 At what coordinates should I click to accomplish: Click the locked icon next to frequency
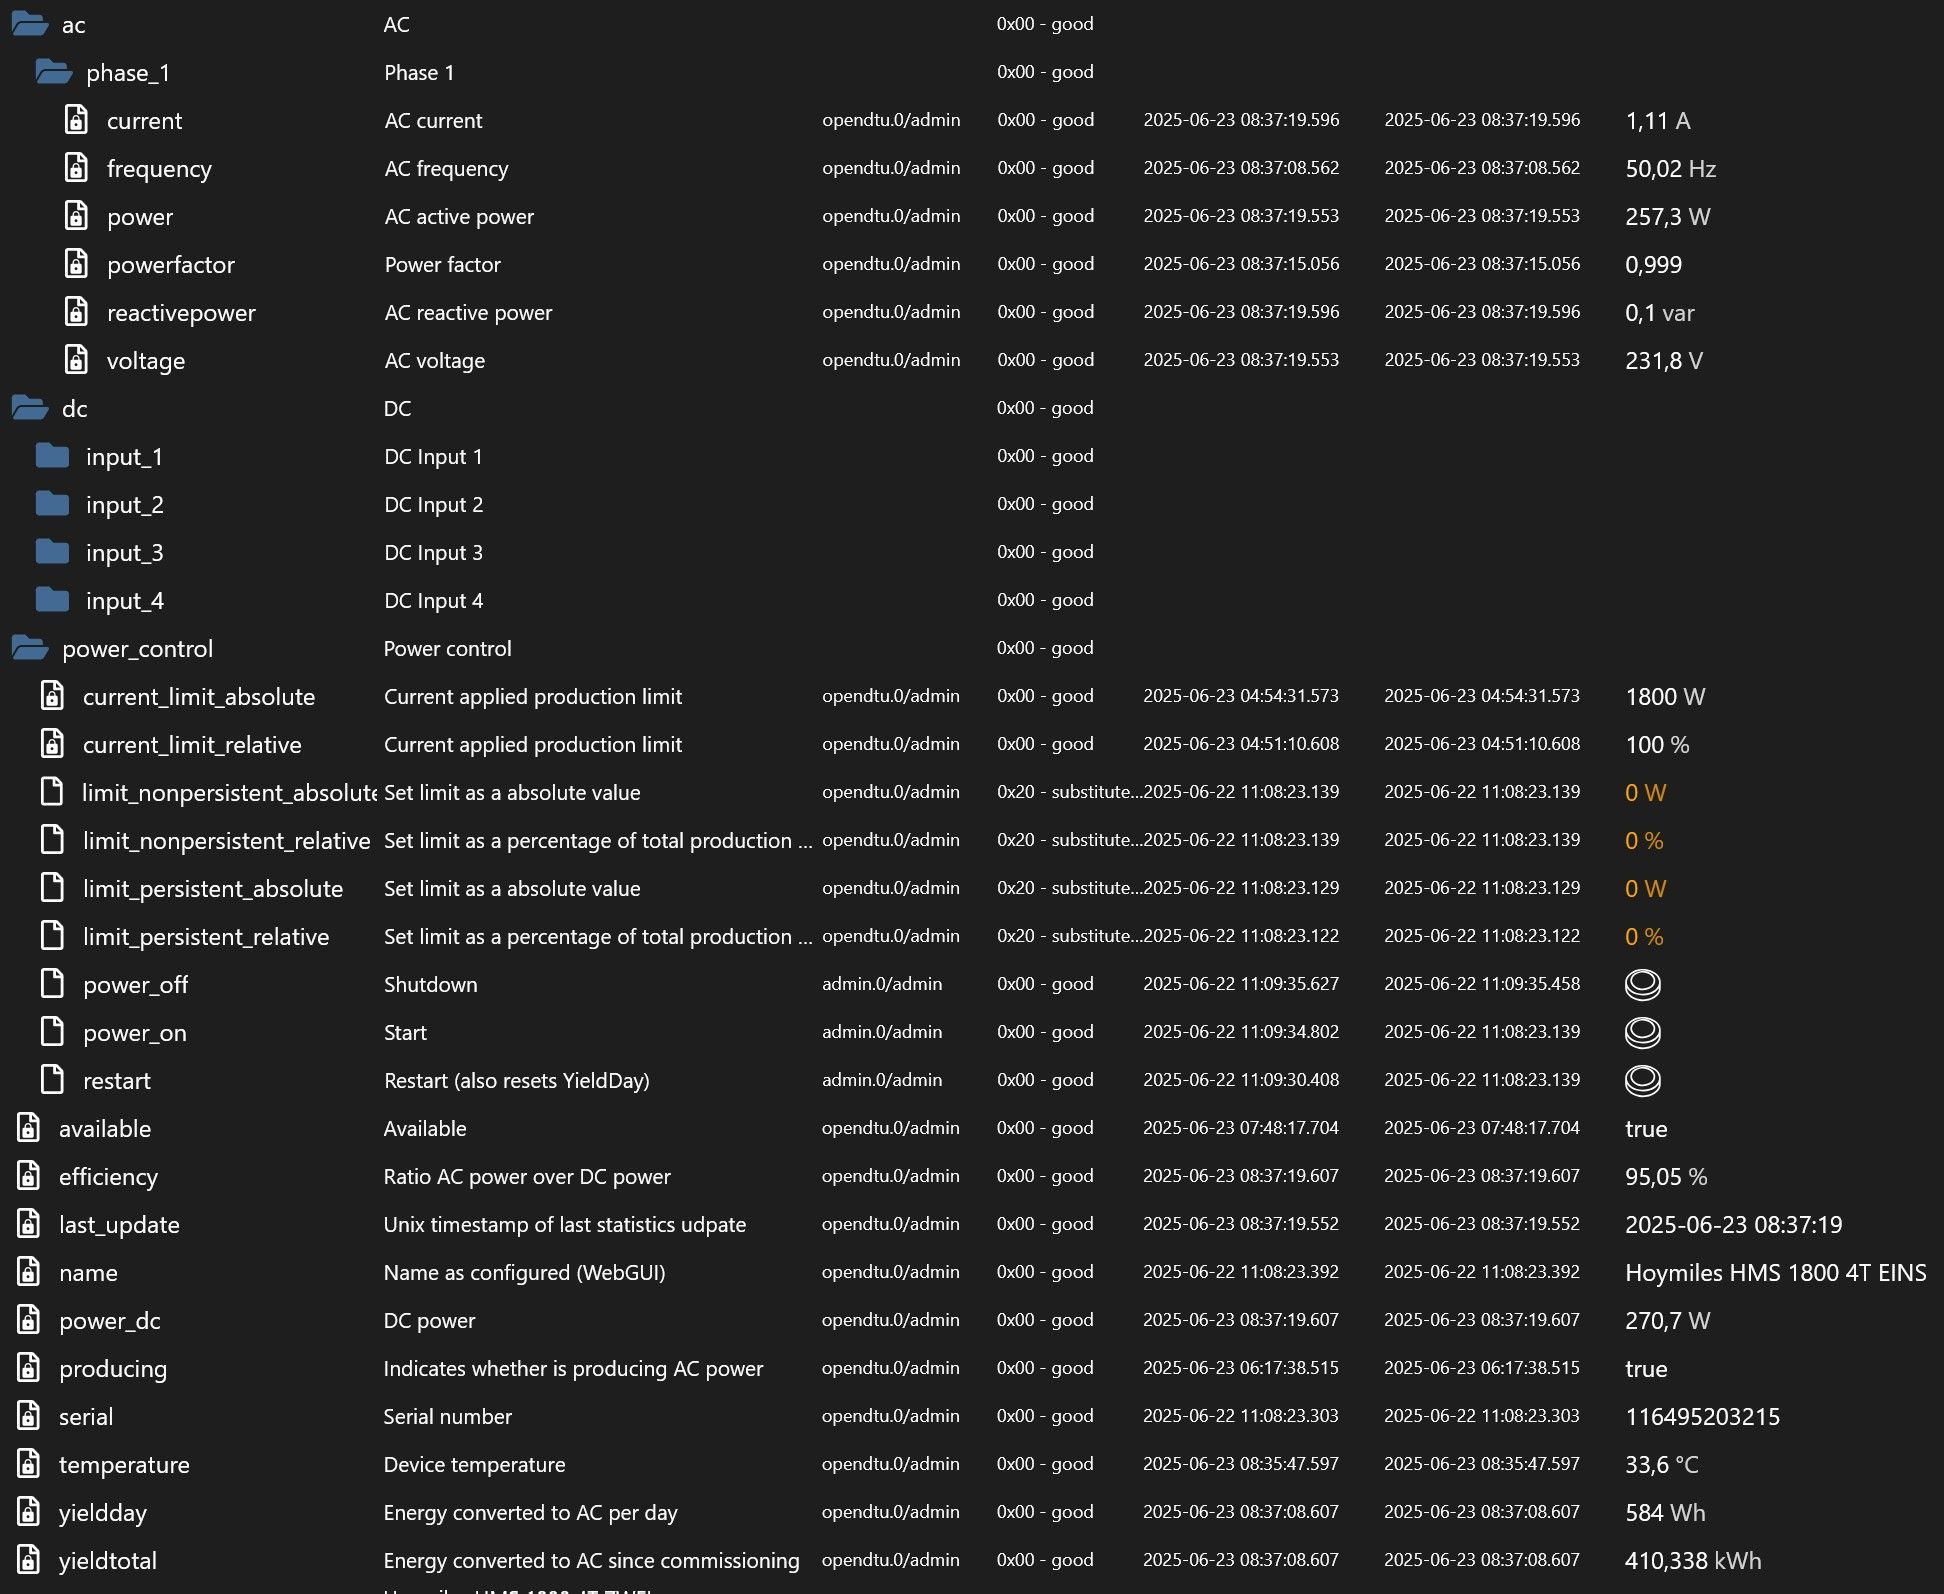76,168
